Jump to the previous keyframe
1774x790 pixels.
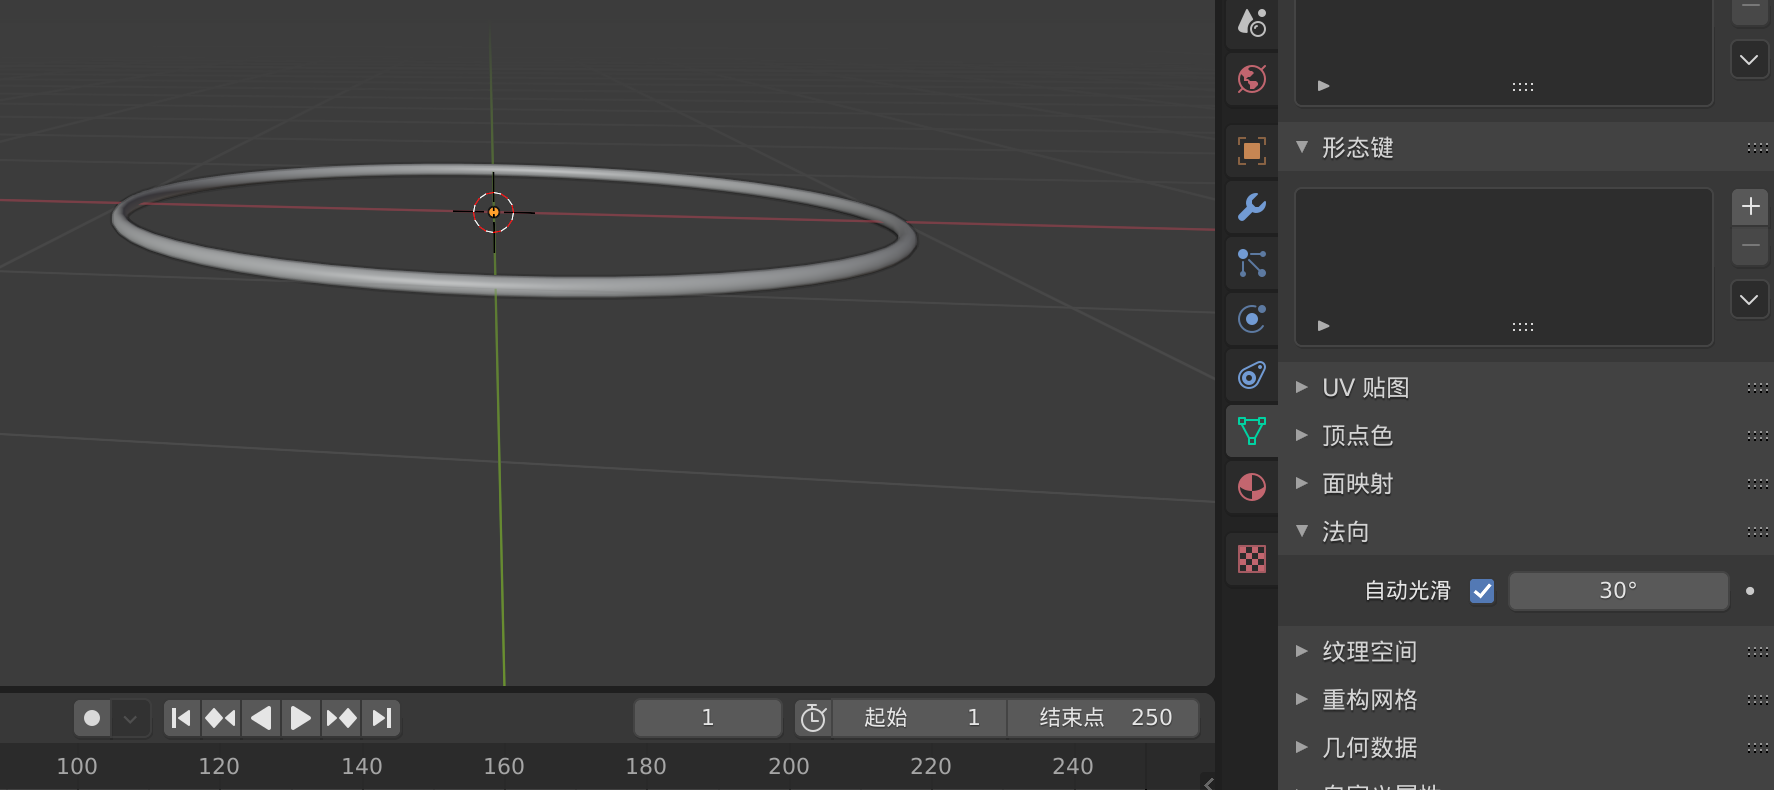pos(221,718)
